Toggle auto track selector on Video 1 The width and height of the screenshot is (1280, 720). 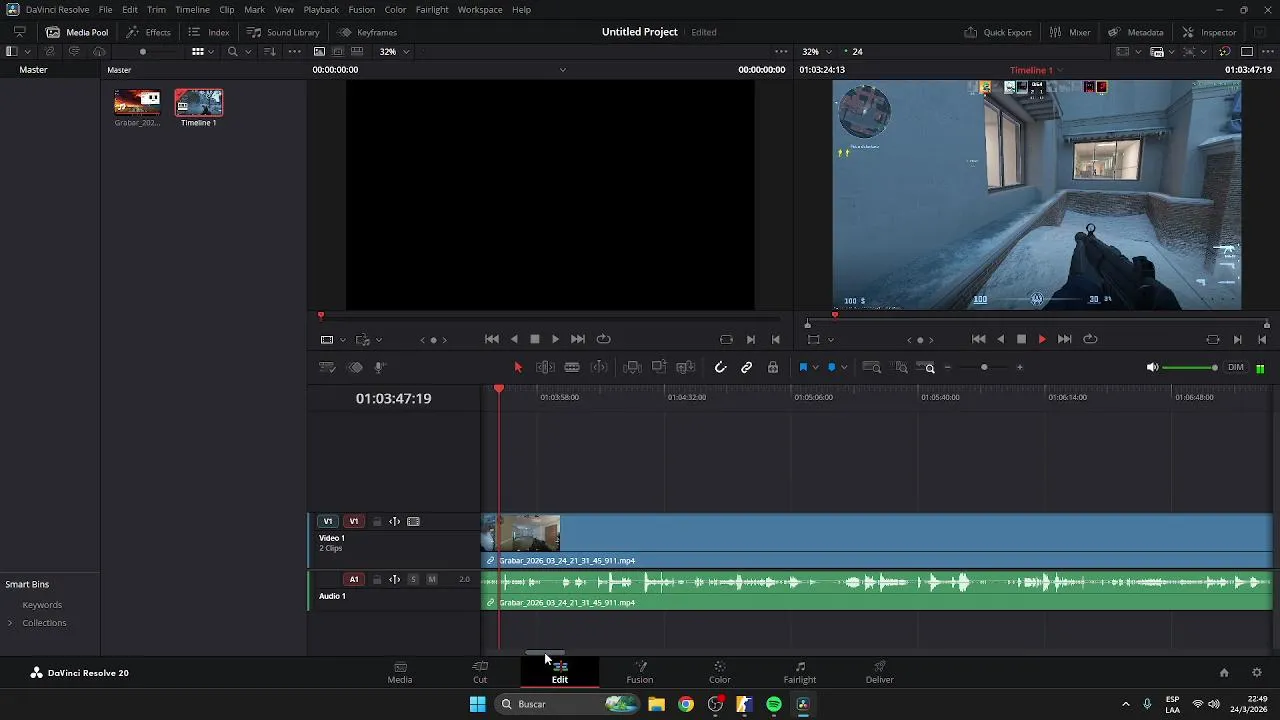coord(395,521)
